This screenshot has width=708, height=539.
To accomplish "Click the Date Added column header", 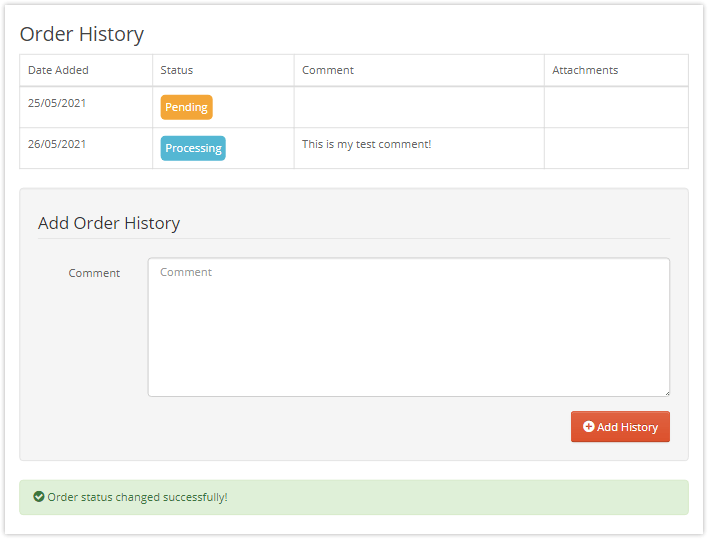I will 86,70.
